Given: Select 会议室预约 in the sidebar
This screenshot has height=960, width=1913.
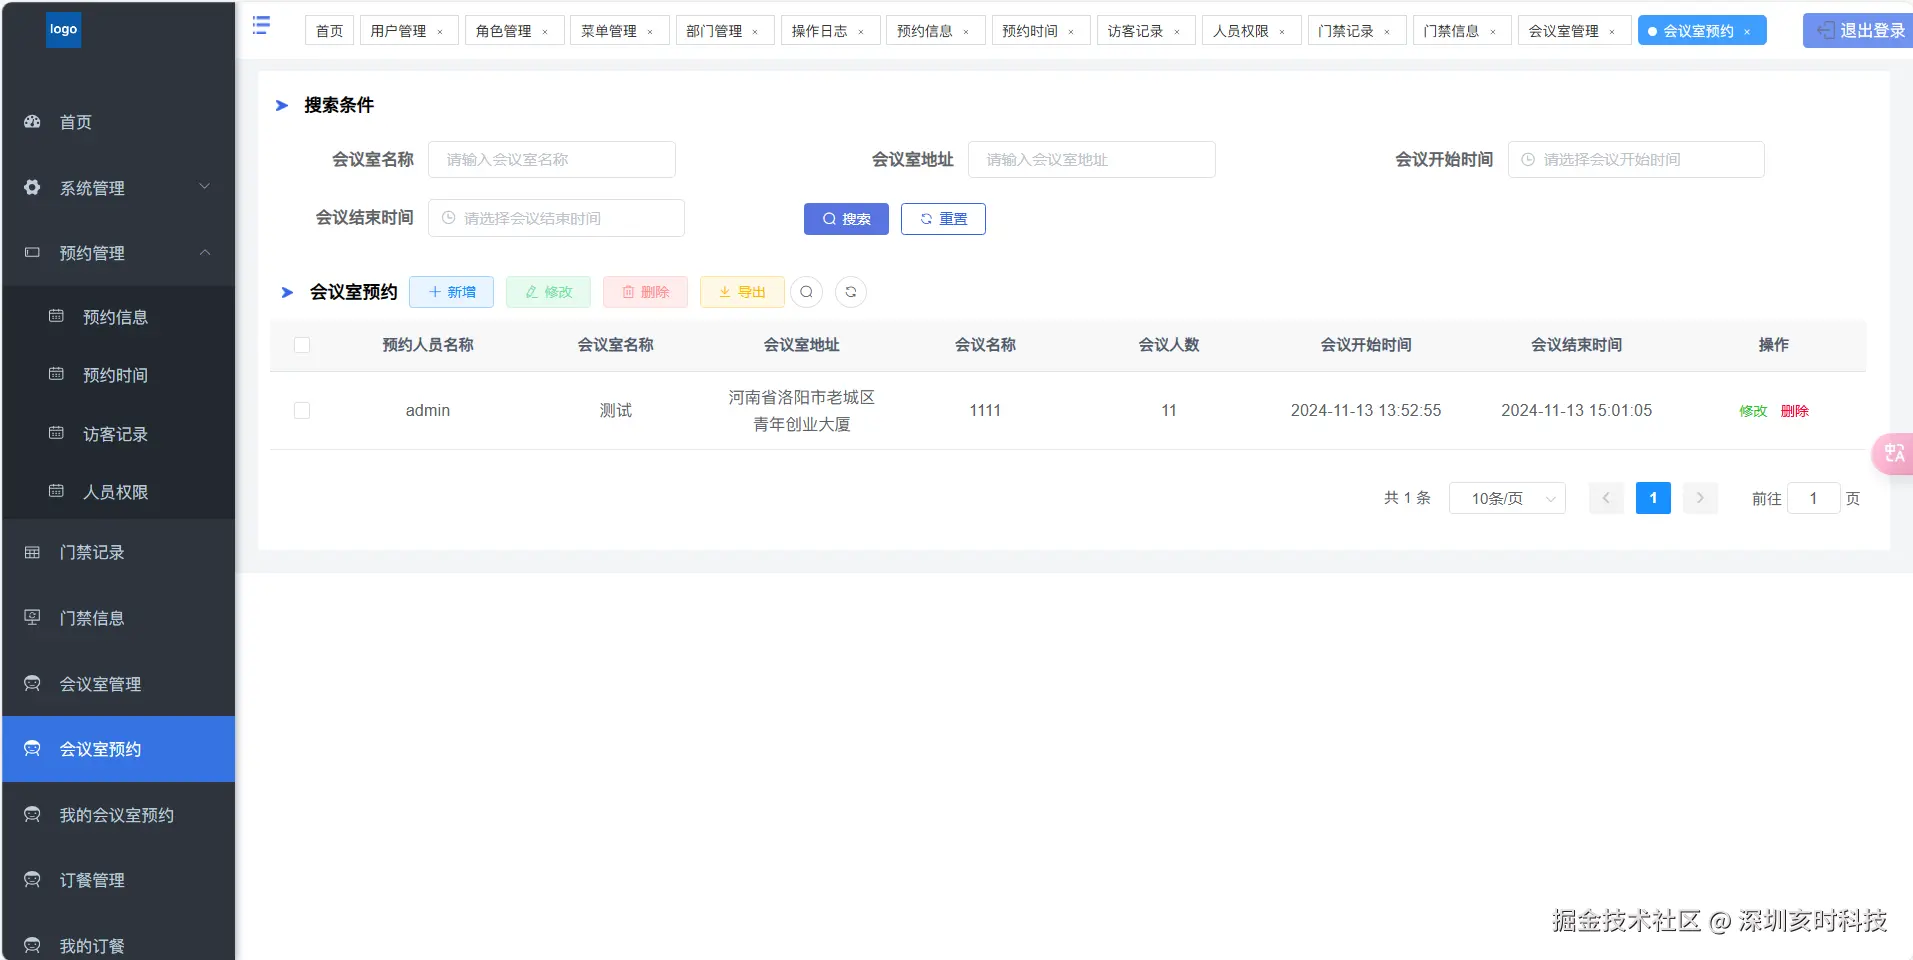Looking at the screenshot, I should click(x=119, y=749).
